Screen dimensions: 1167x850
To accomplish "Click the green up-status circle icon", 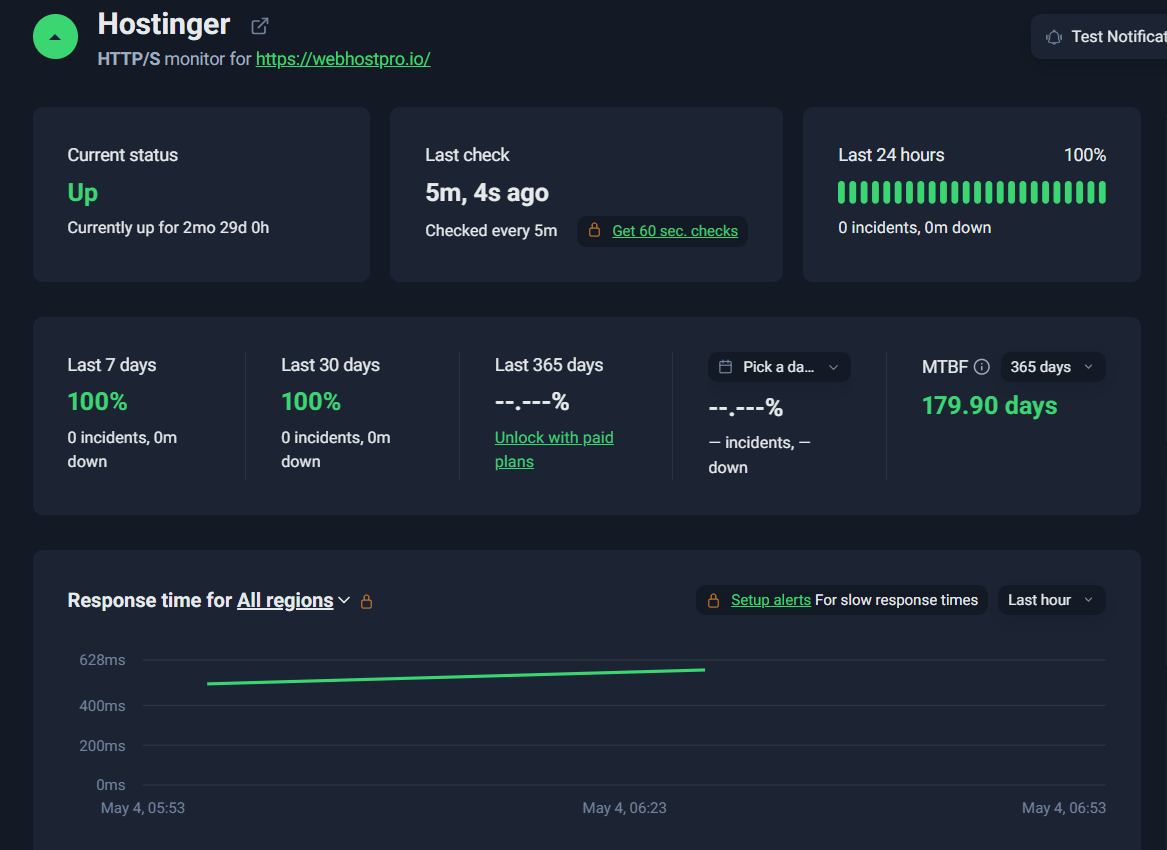I will 55,36.
